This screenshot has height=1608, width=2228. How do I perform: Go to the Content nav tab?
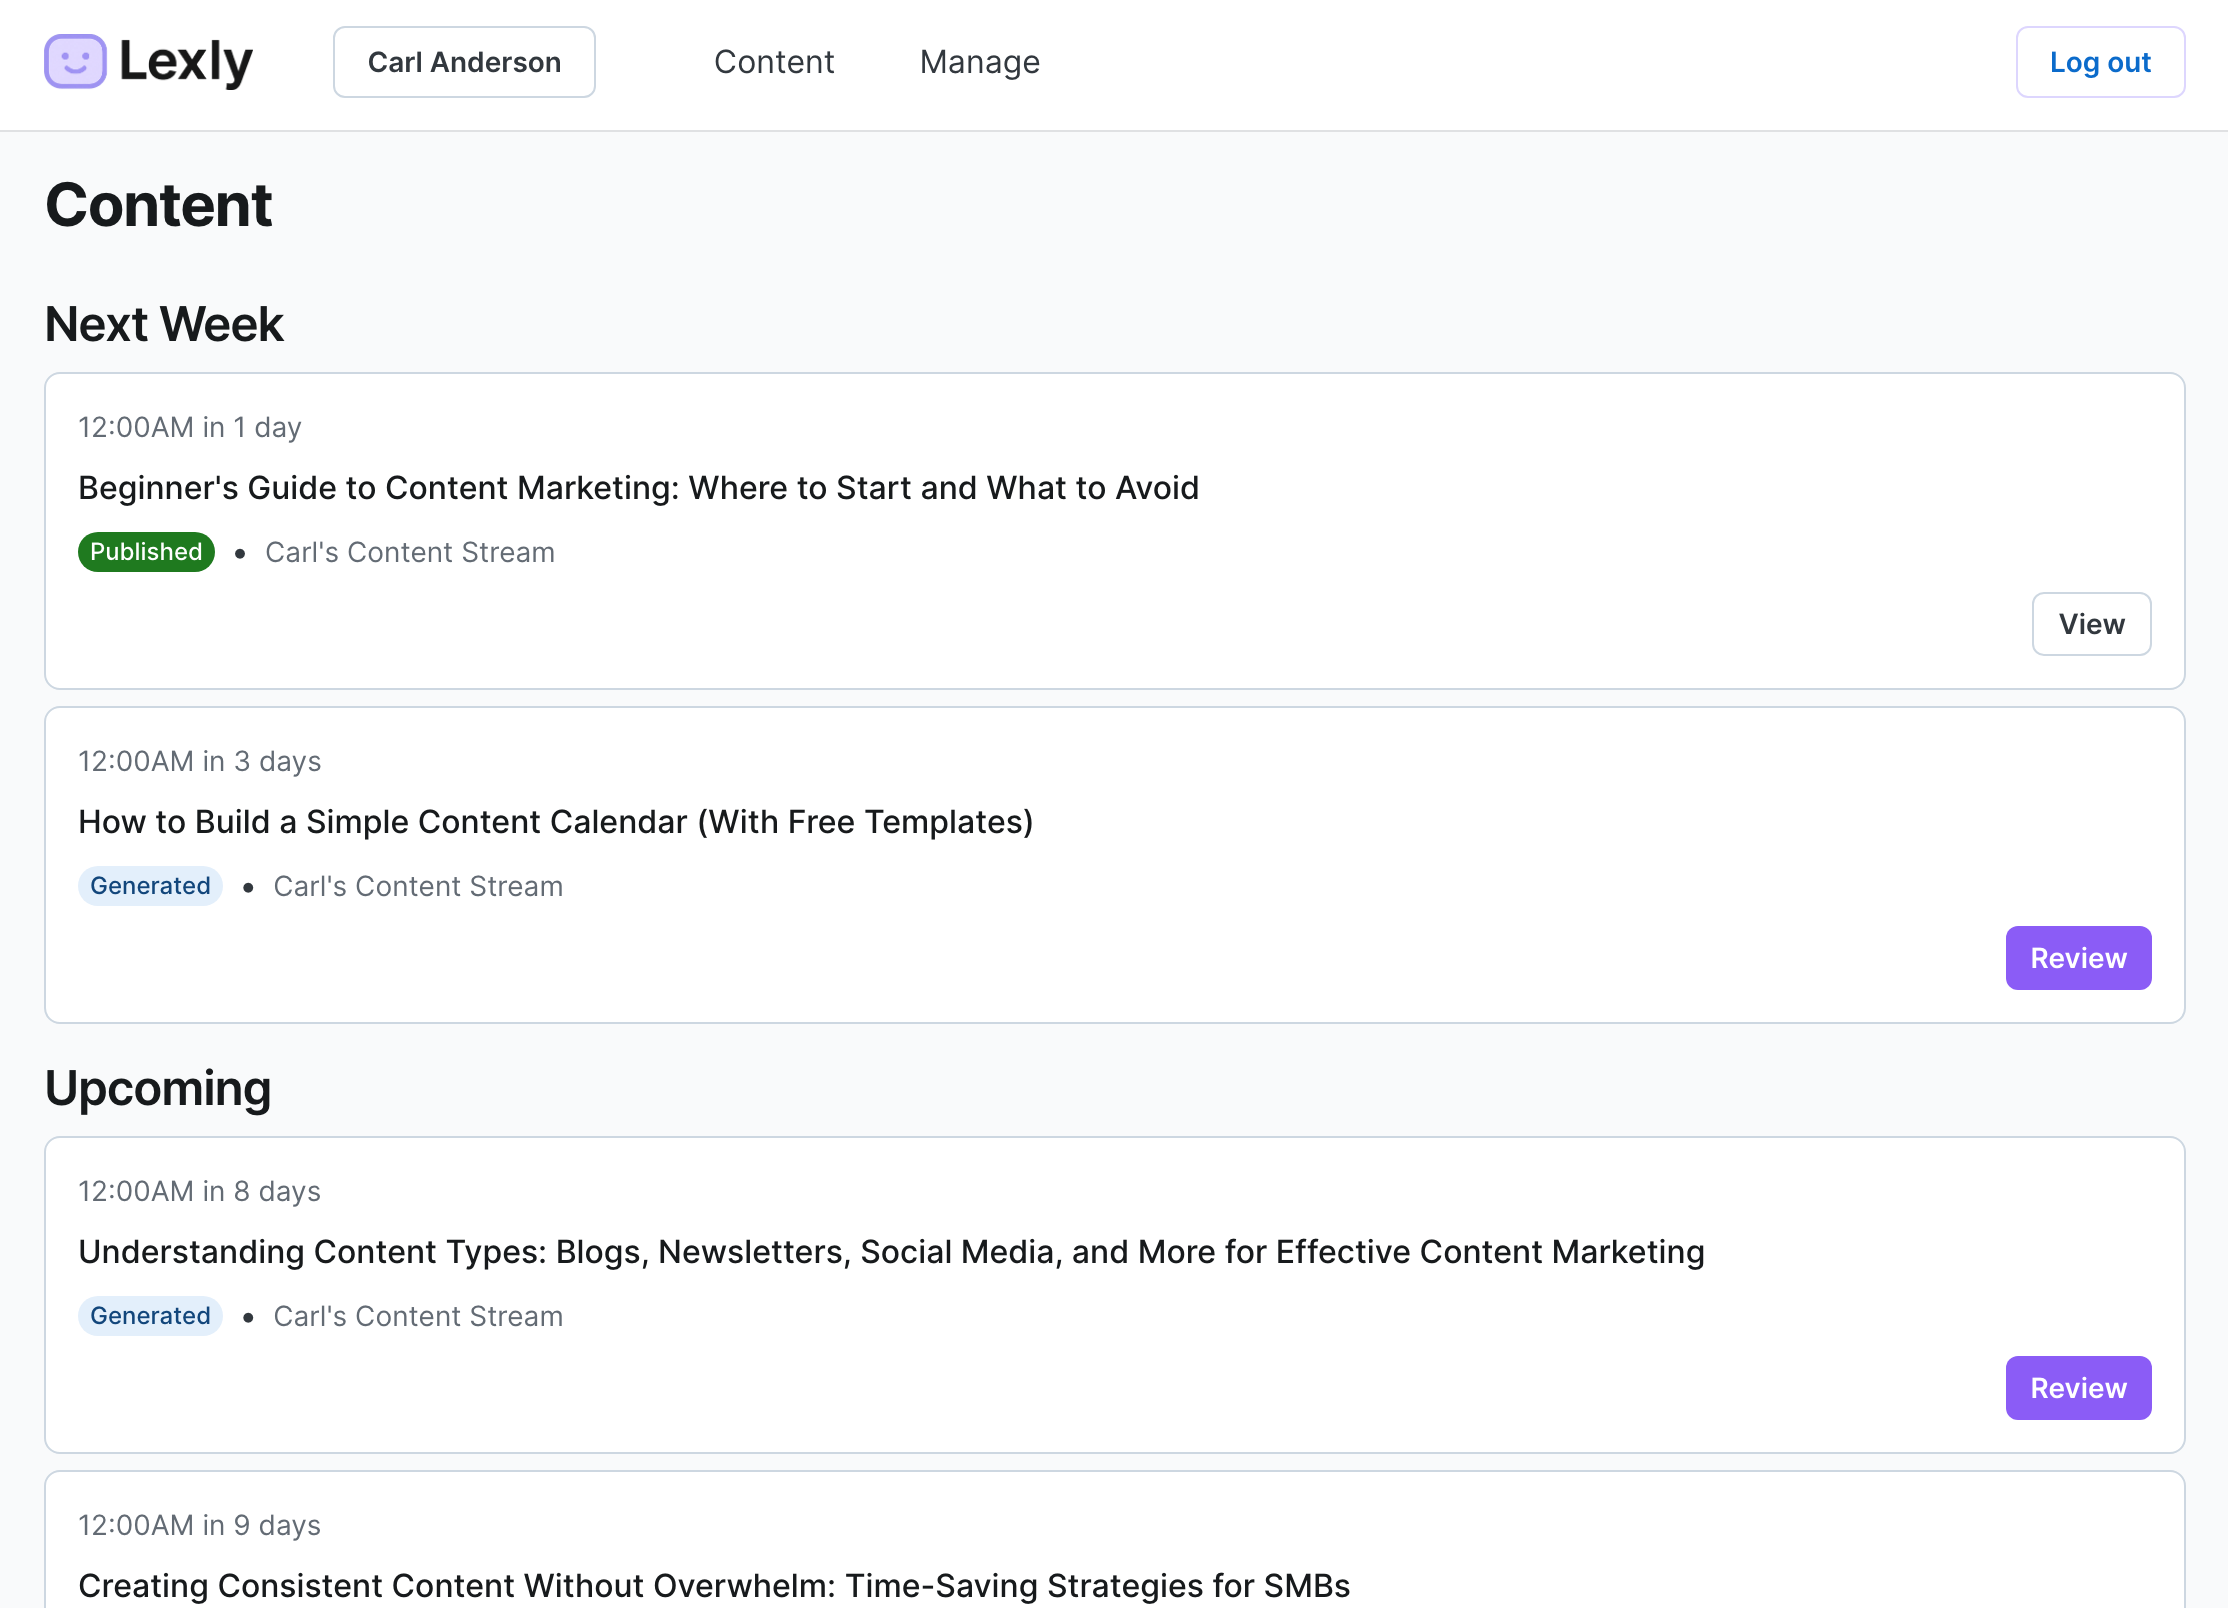tap(774, 62)
